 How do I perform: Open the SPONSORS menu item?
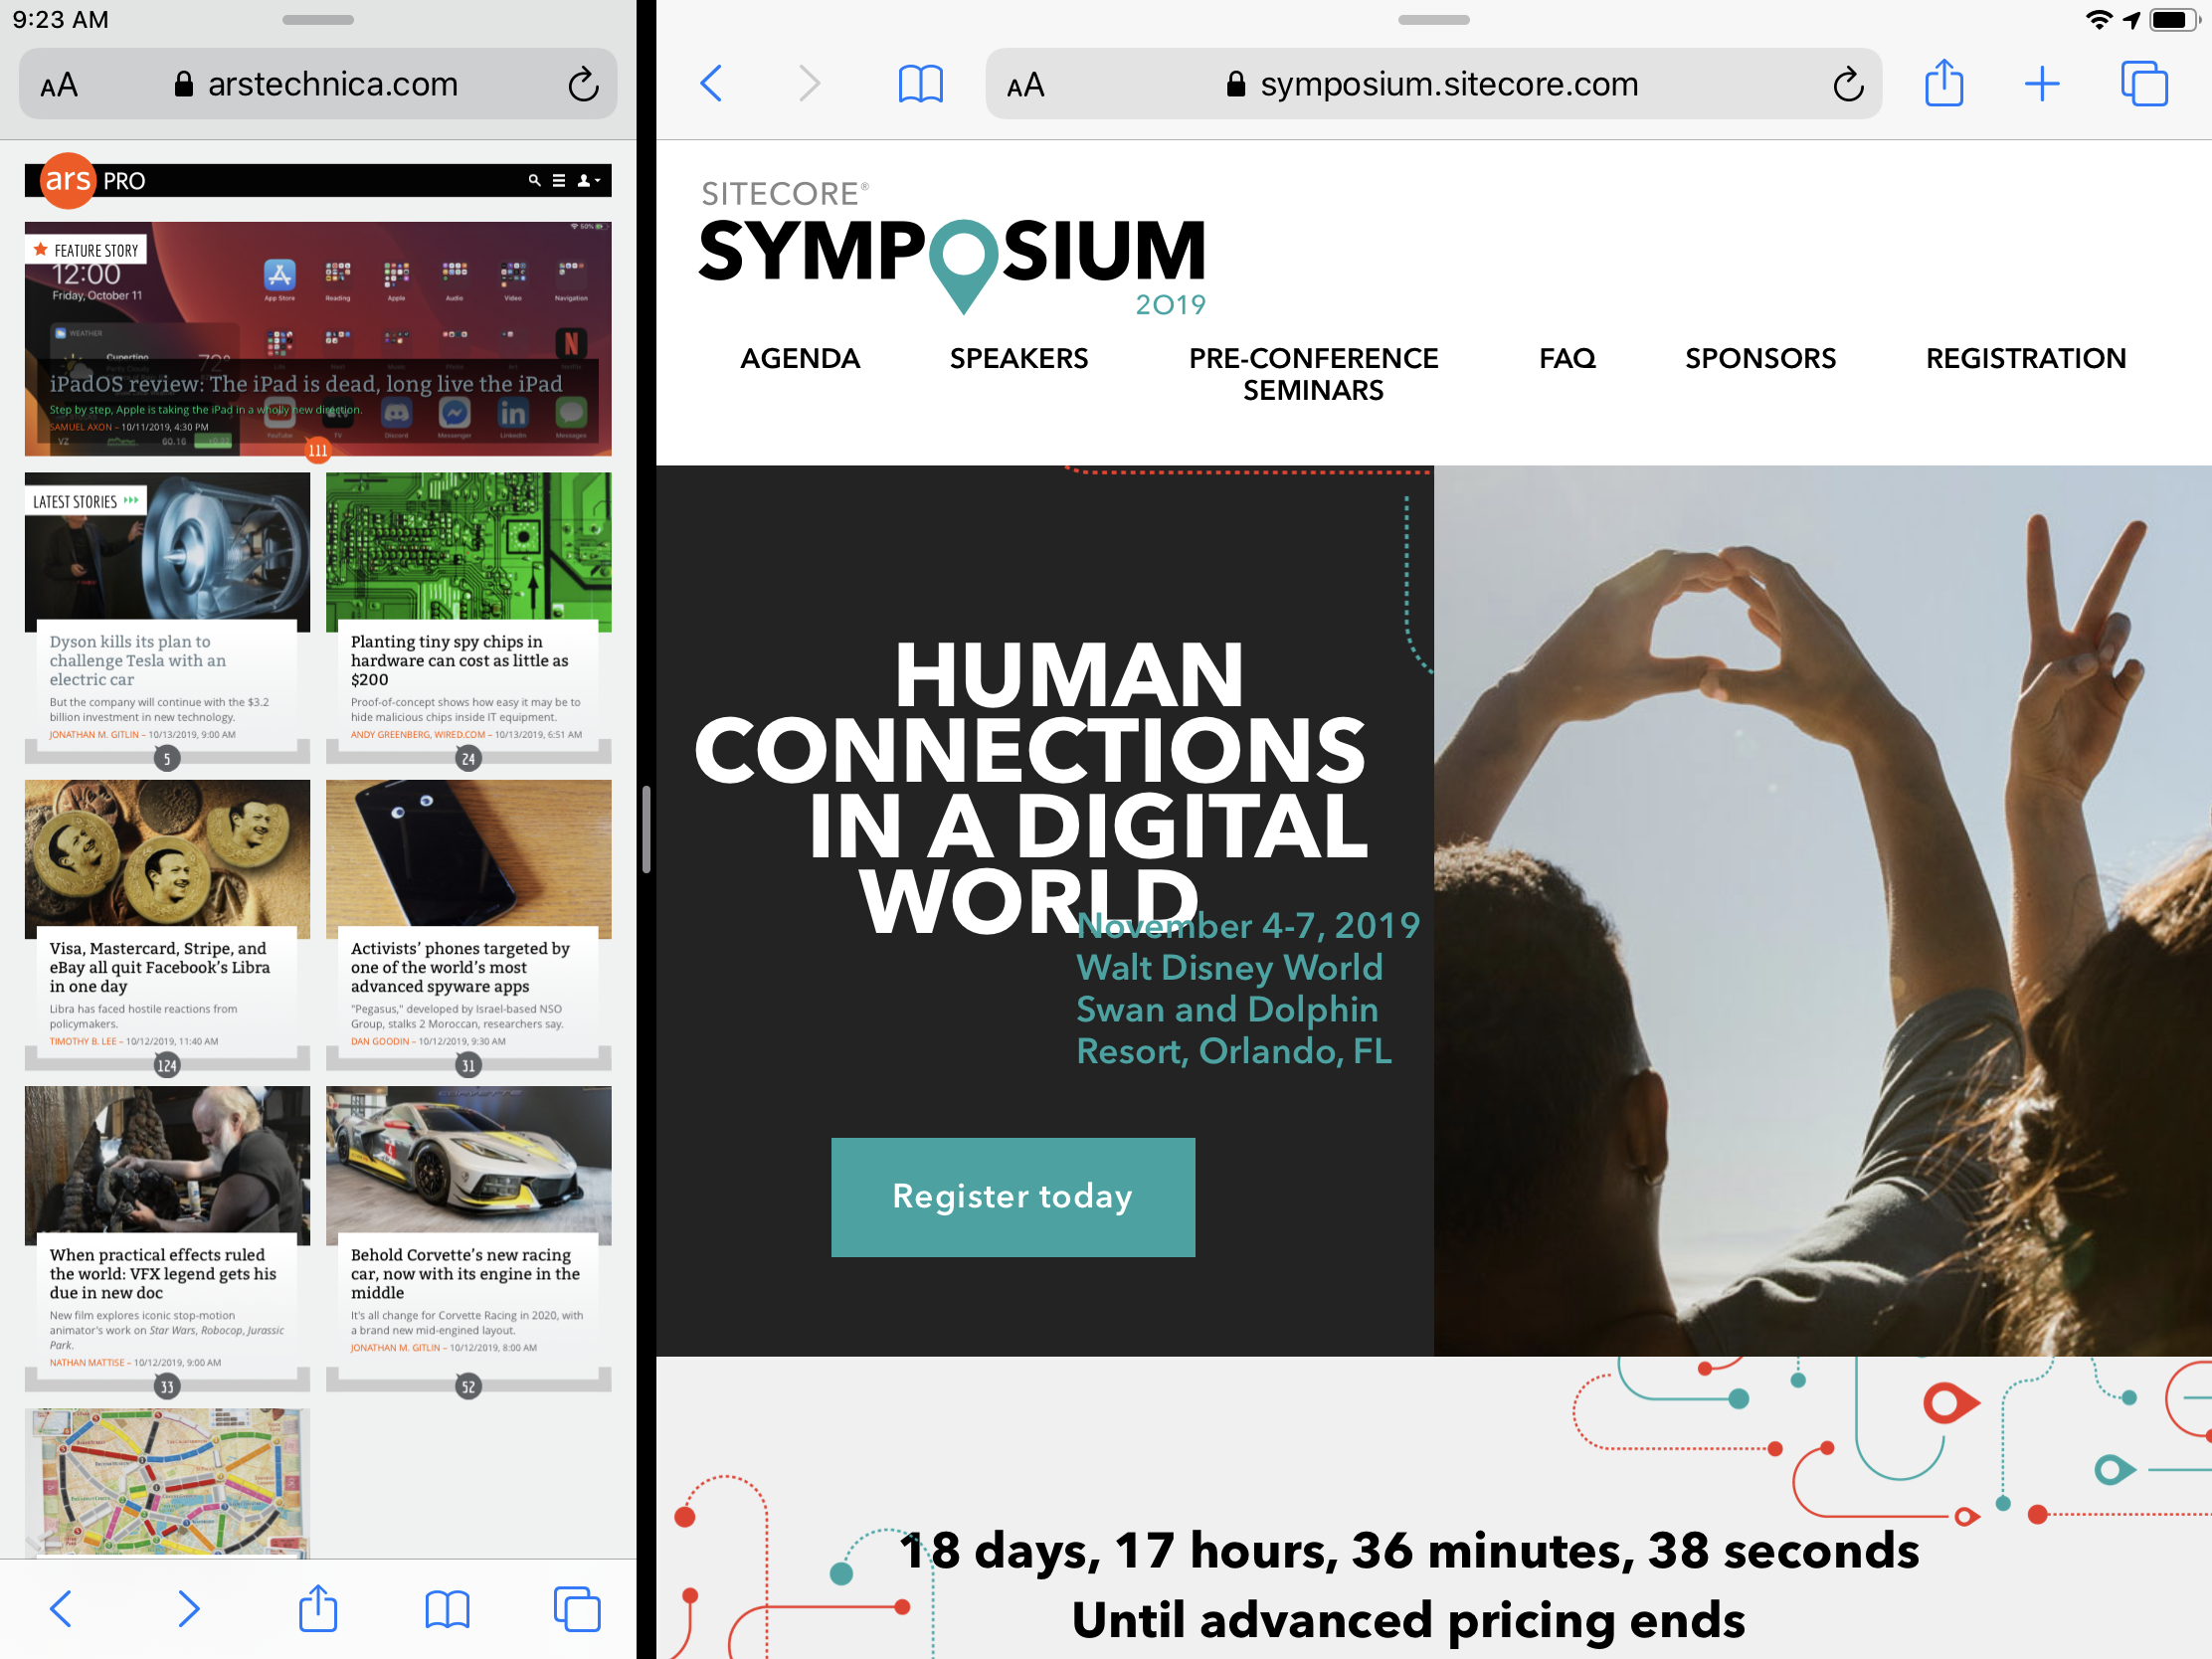pos(1759,358)
